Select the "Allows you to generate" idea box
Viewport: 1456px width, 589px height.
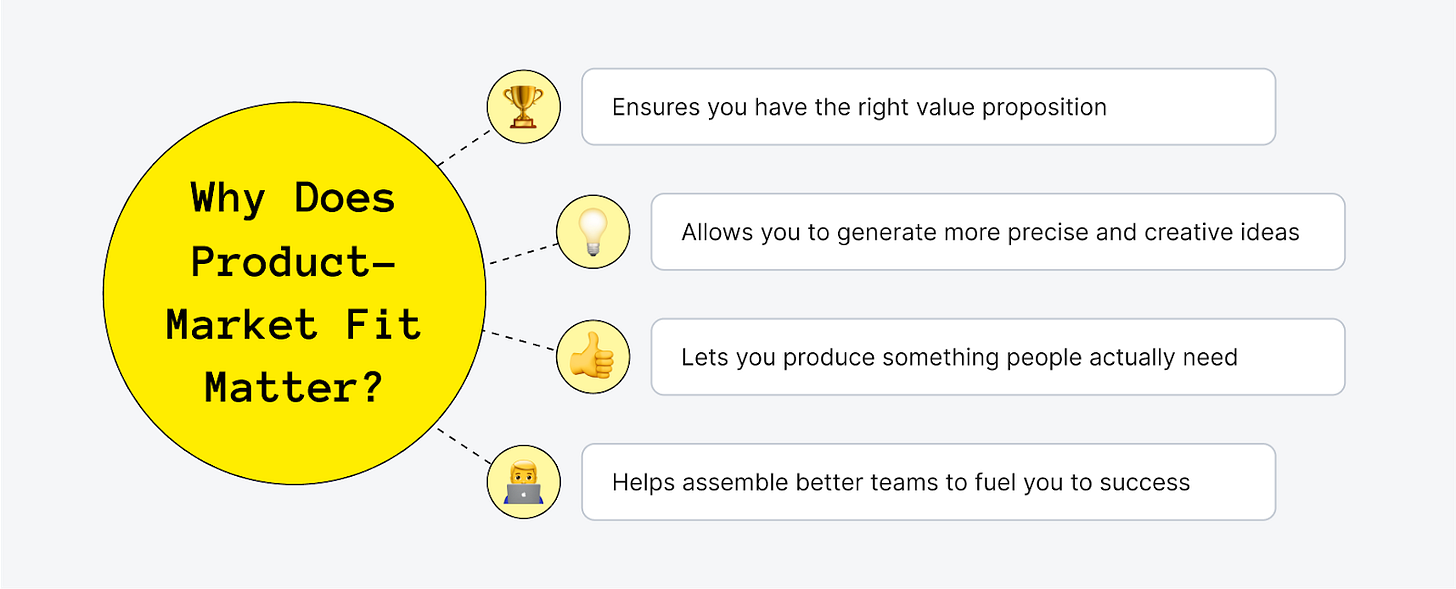point(998,232)
